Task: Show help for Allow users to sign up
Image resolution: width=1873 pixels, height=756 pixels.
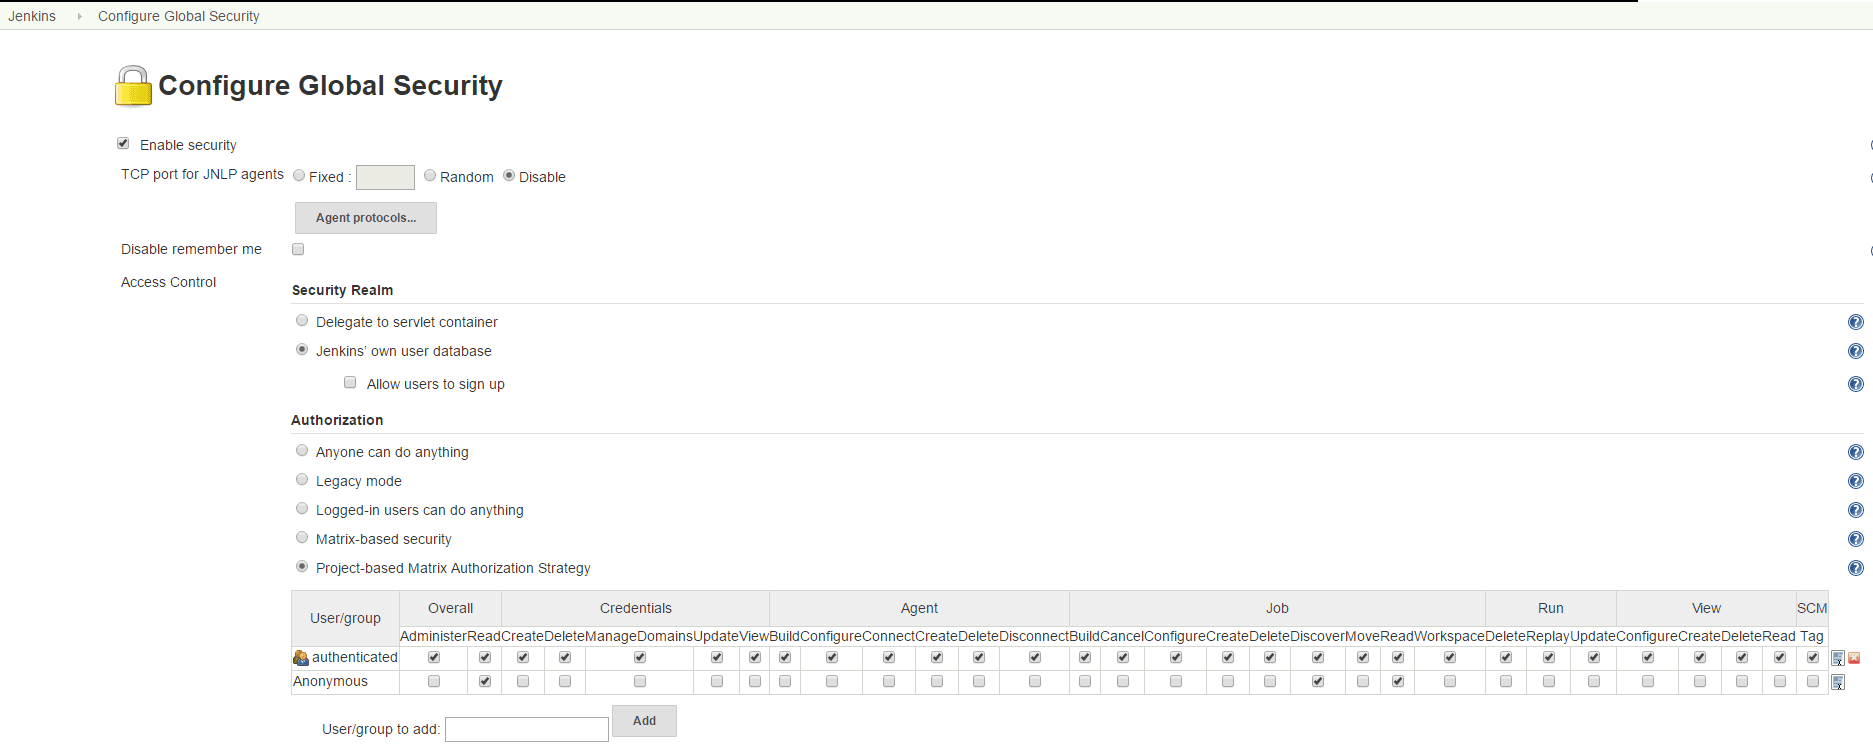Action: coord(1855,384)
